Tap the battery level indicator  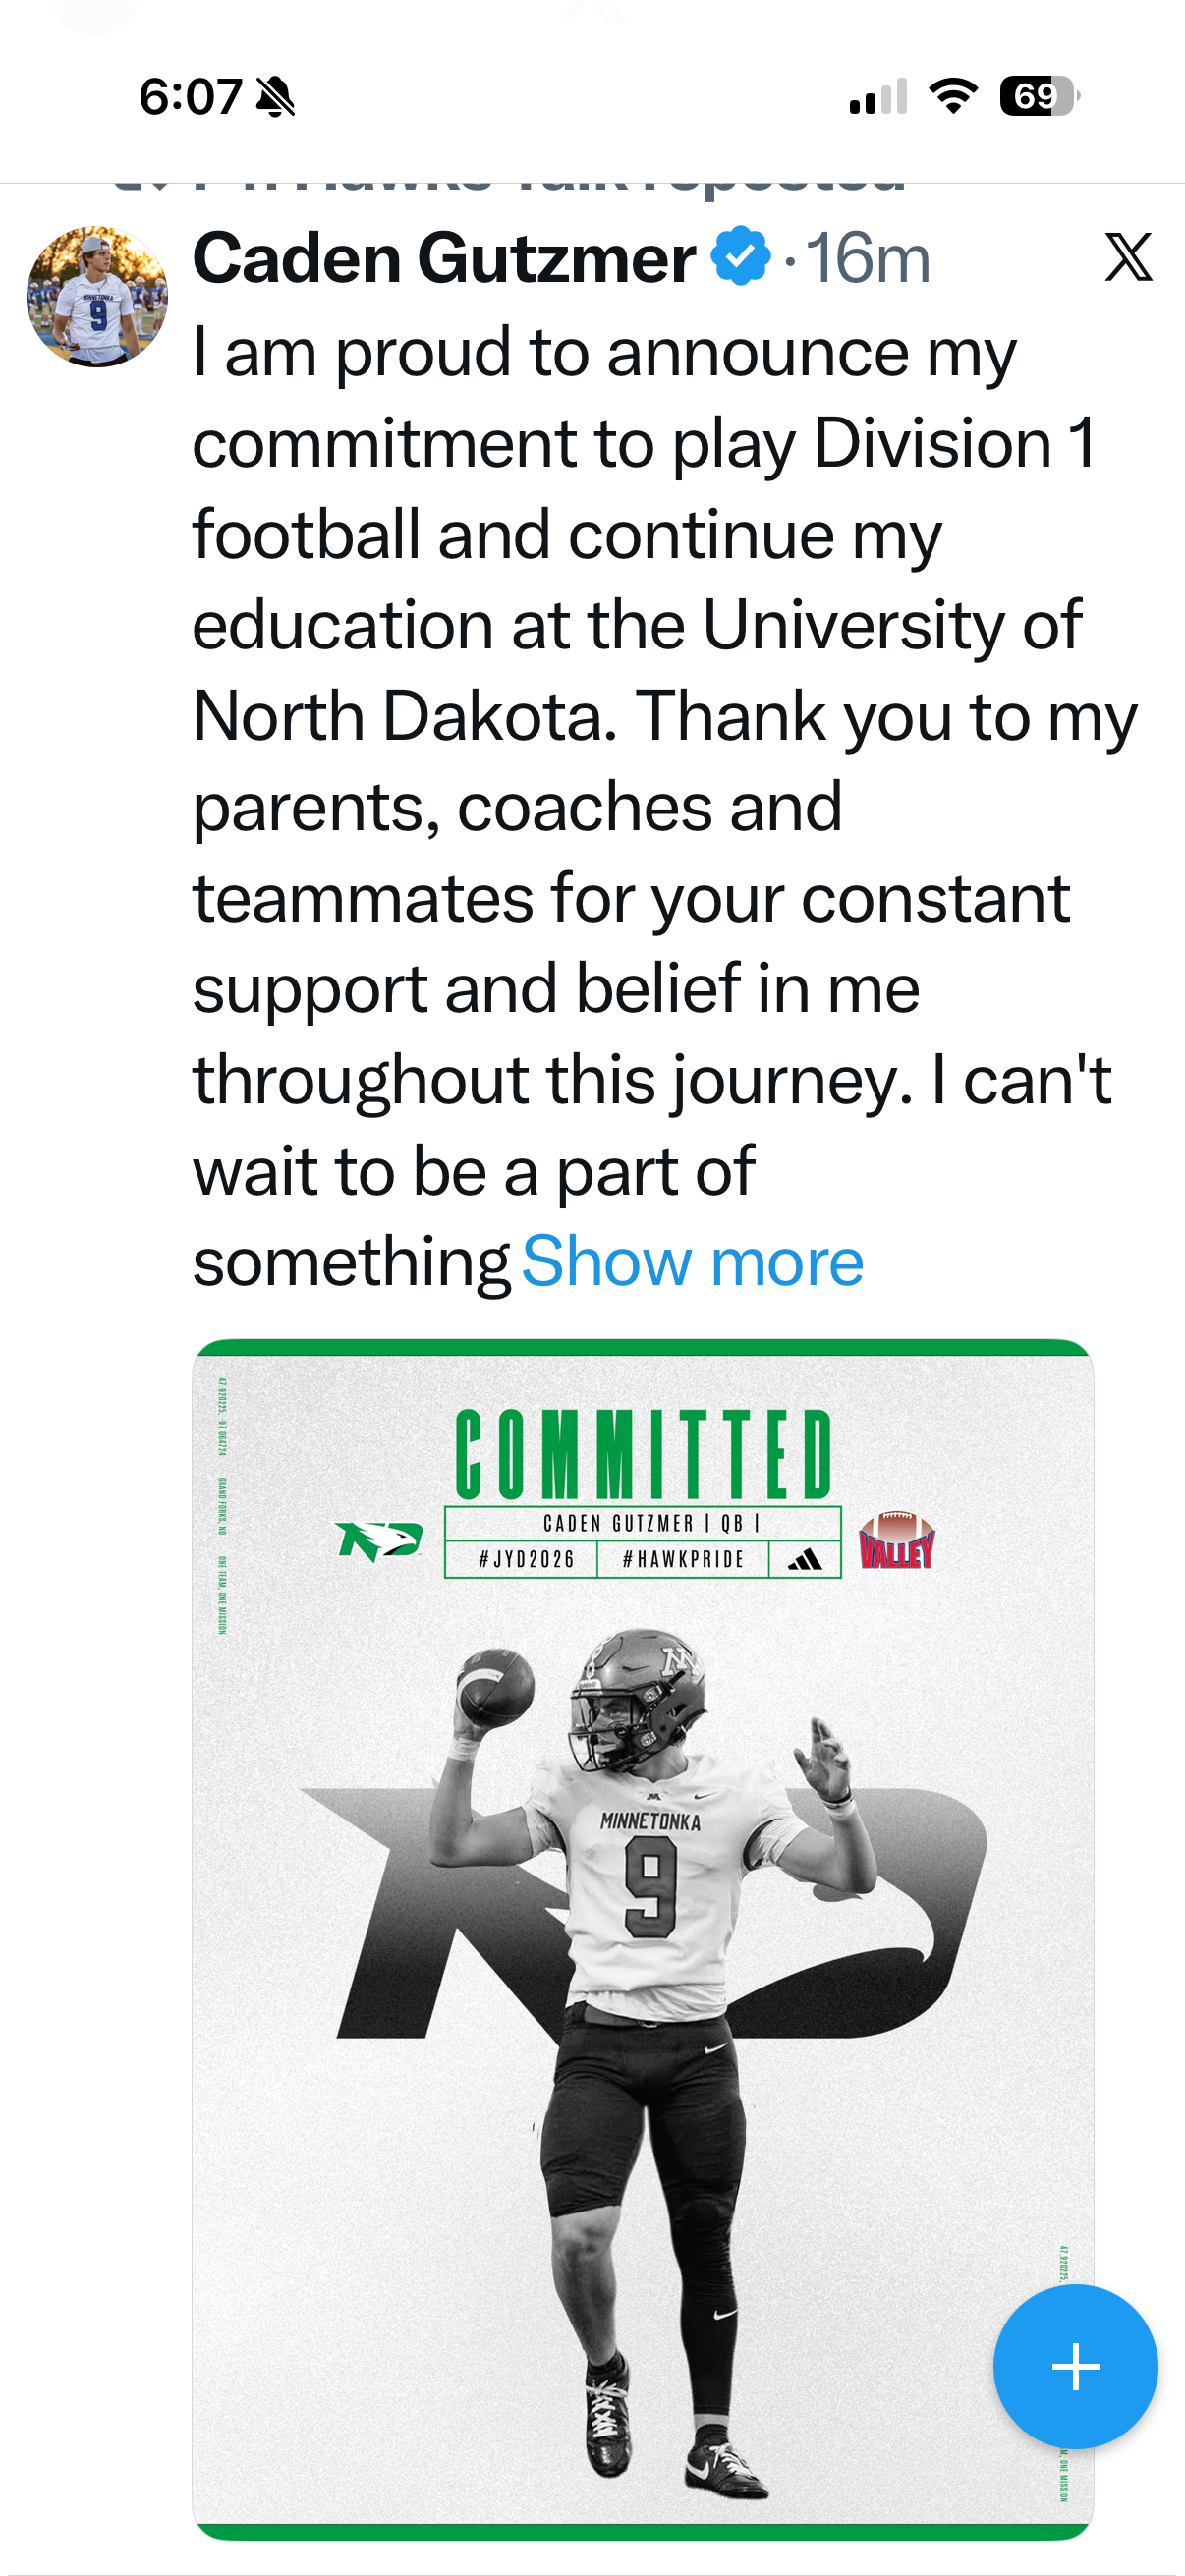point(1039,96)
